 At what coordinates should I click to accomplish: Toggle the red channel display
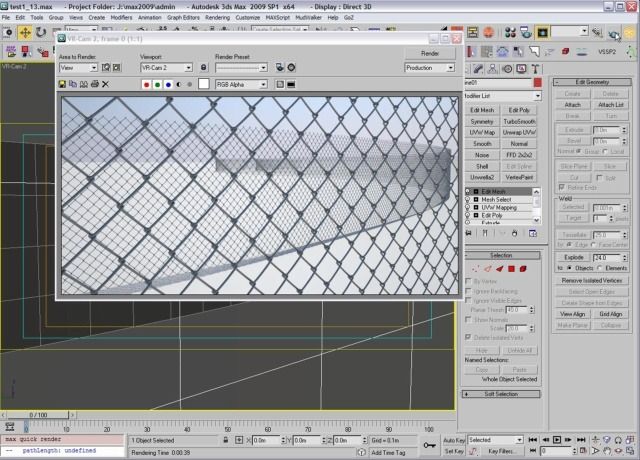(147, 84)
